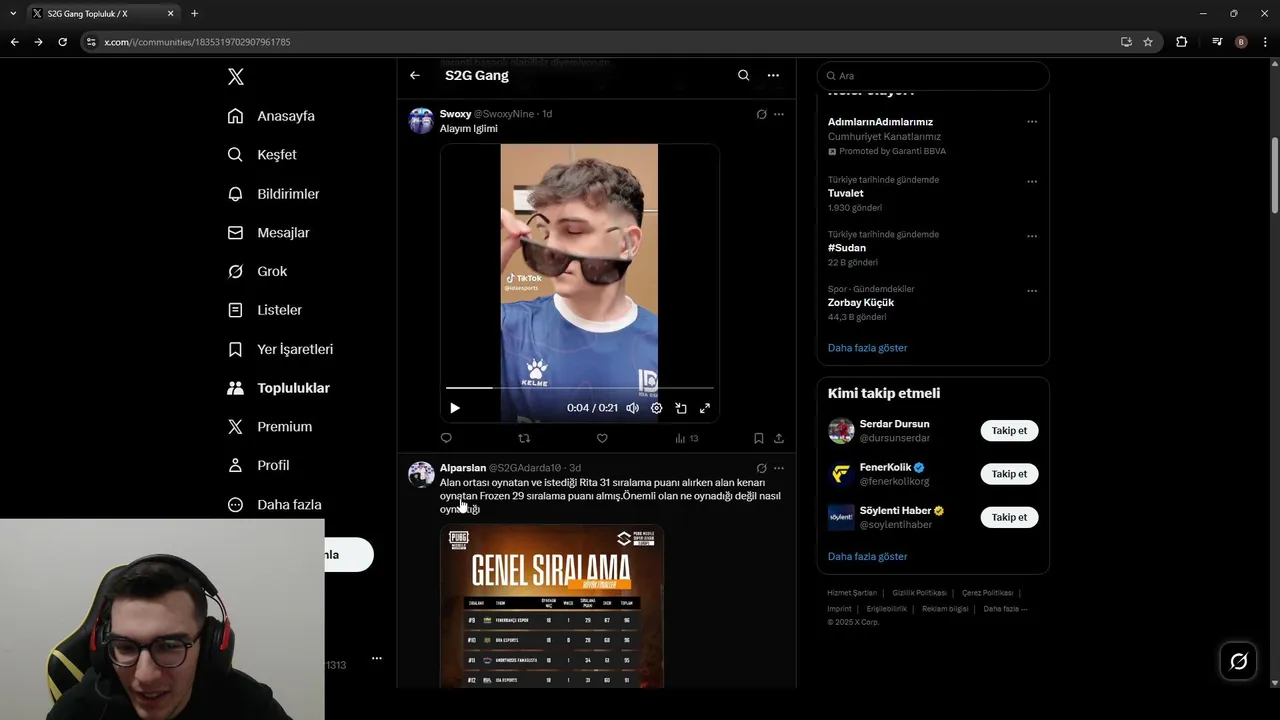This screenshot has height=720, width=1280.
Task: Go back with the S2G Gang back arrow
Action: click(415, 75)
